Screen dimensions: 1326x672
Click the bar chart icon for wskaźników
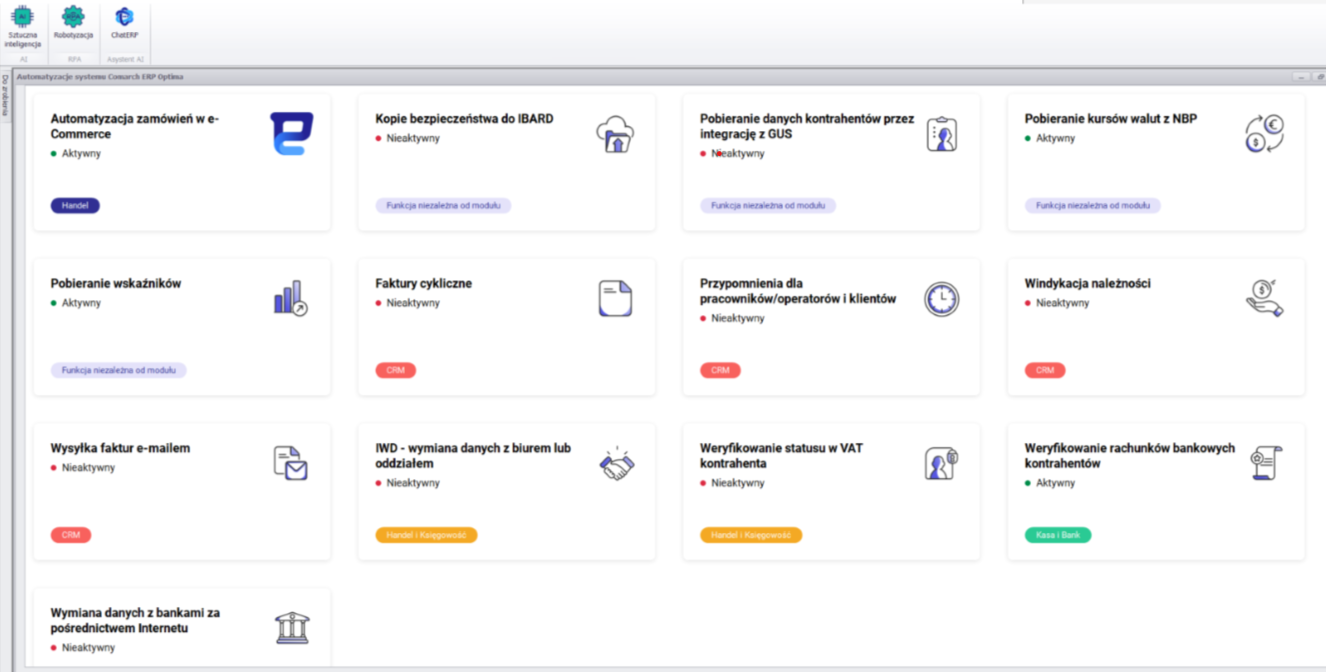point(291,298)
